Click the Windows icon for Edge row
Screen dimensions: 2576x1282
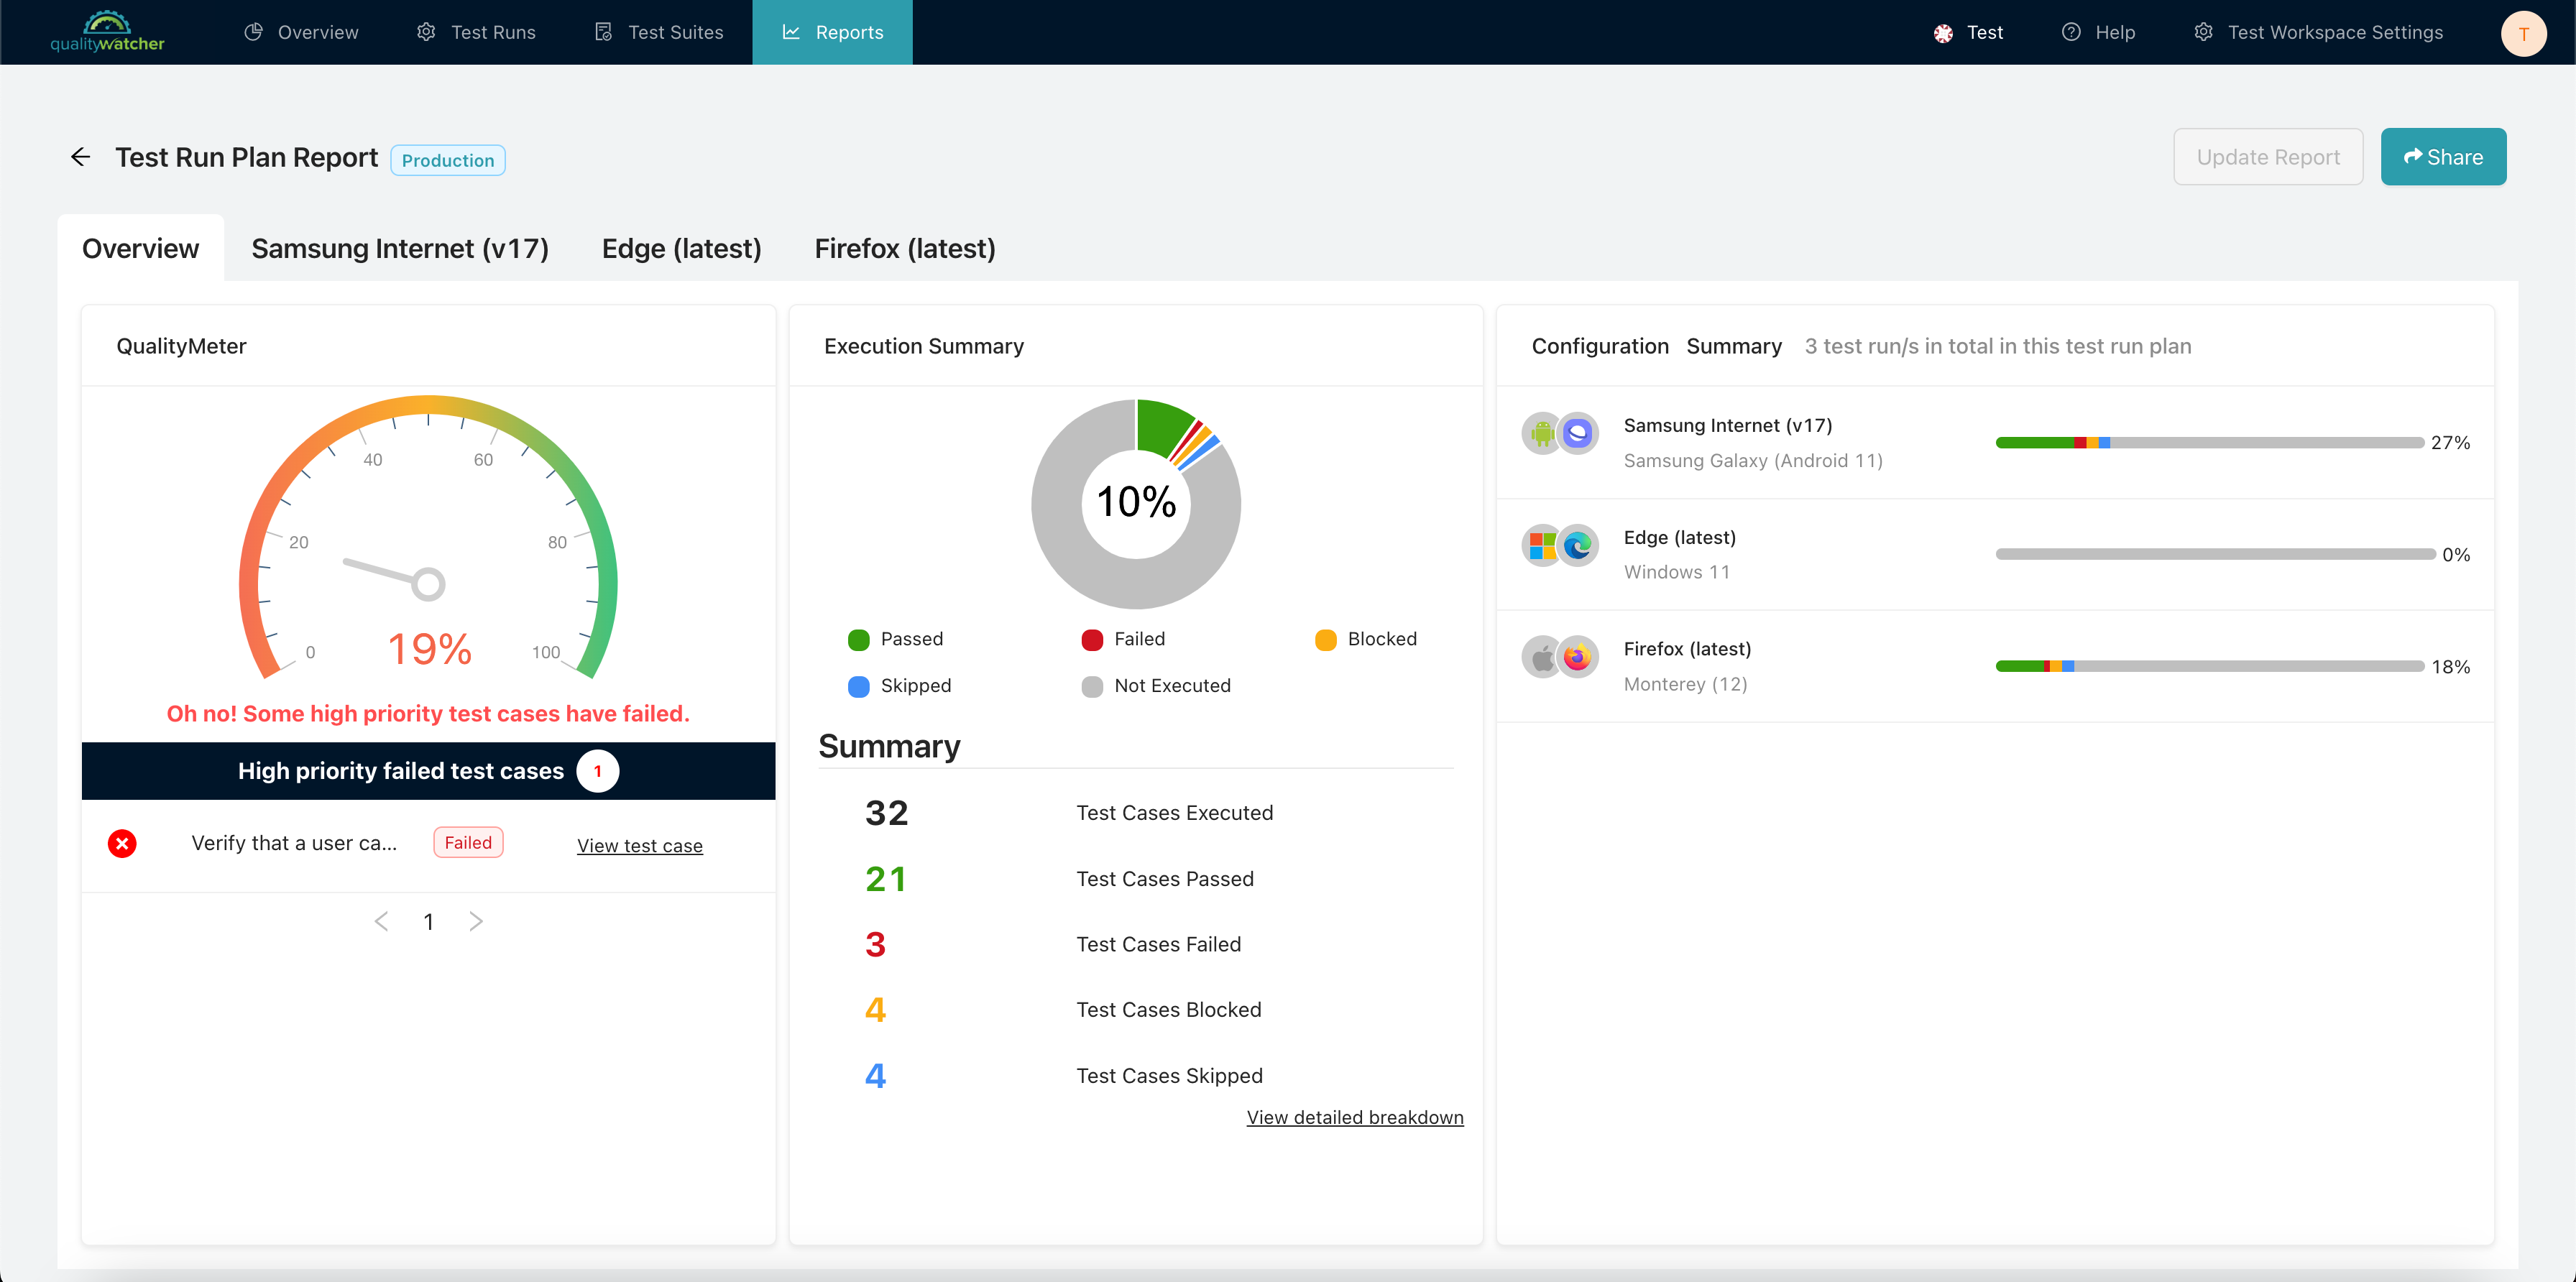point(1543,545)
